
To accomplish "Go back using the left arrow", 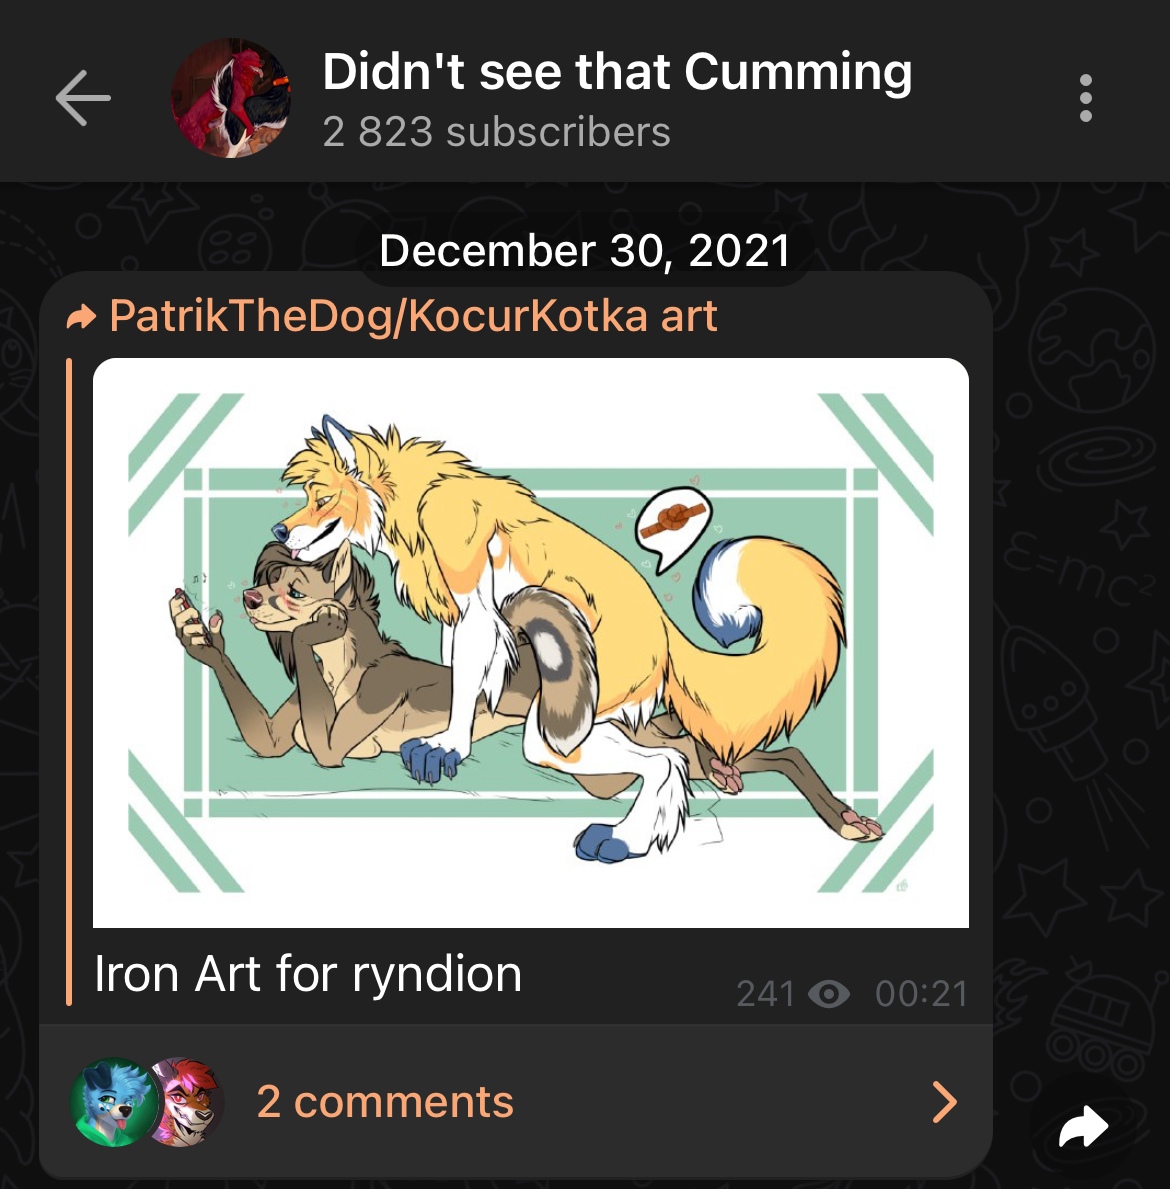I will coord(83,98).
